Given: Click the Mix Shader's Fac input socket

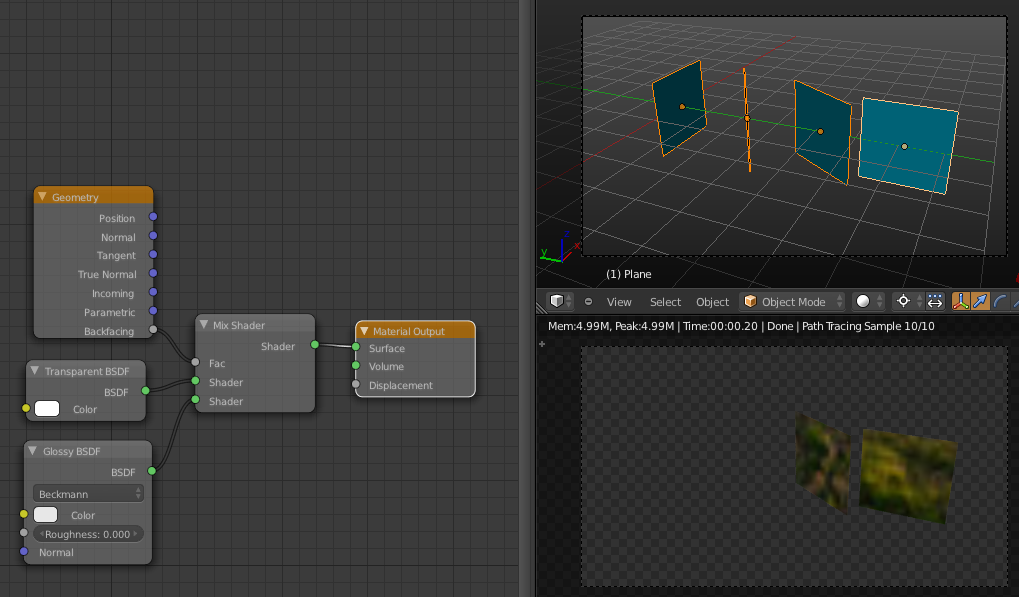Looking at the screenshot, I should (196, 362).
